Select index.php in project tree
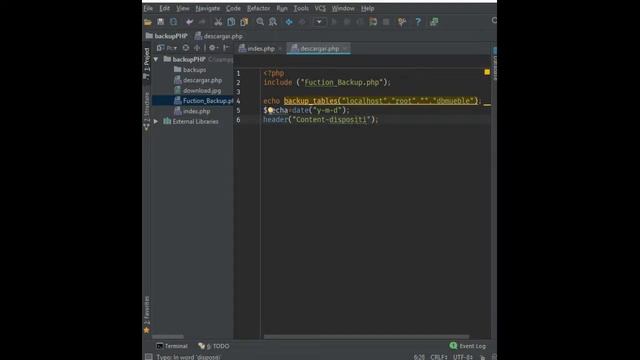640x360 pixels. 192,111
